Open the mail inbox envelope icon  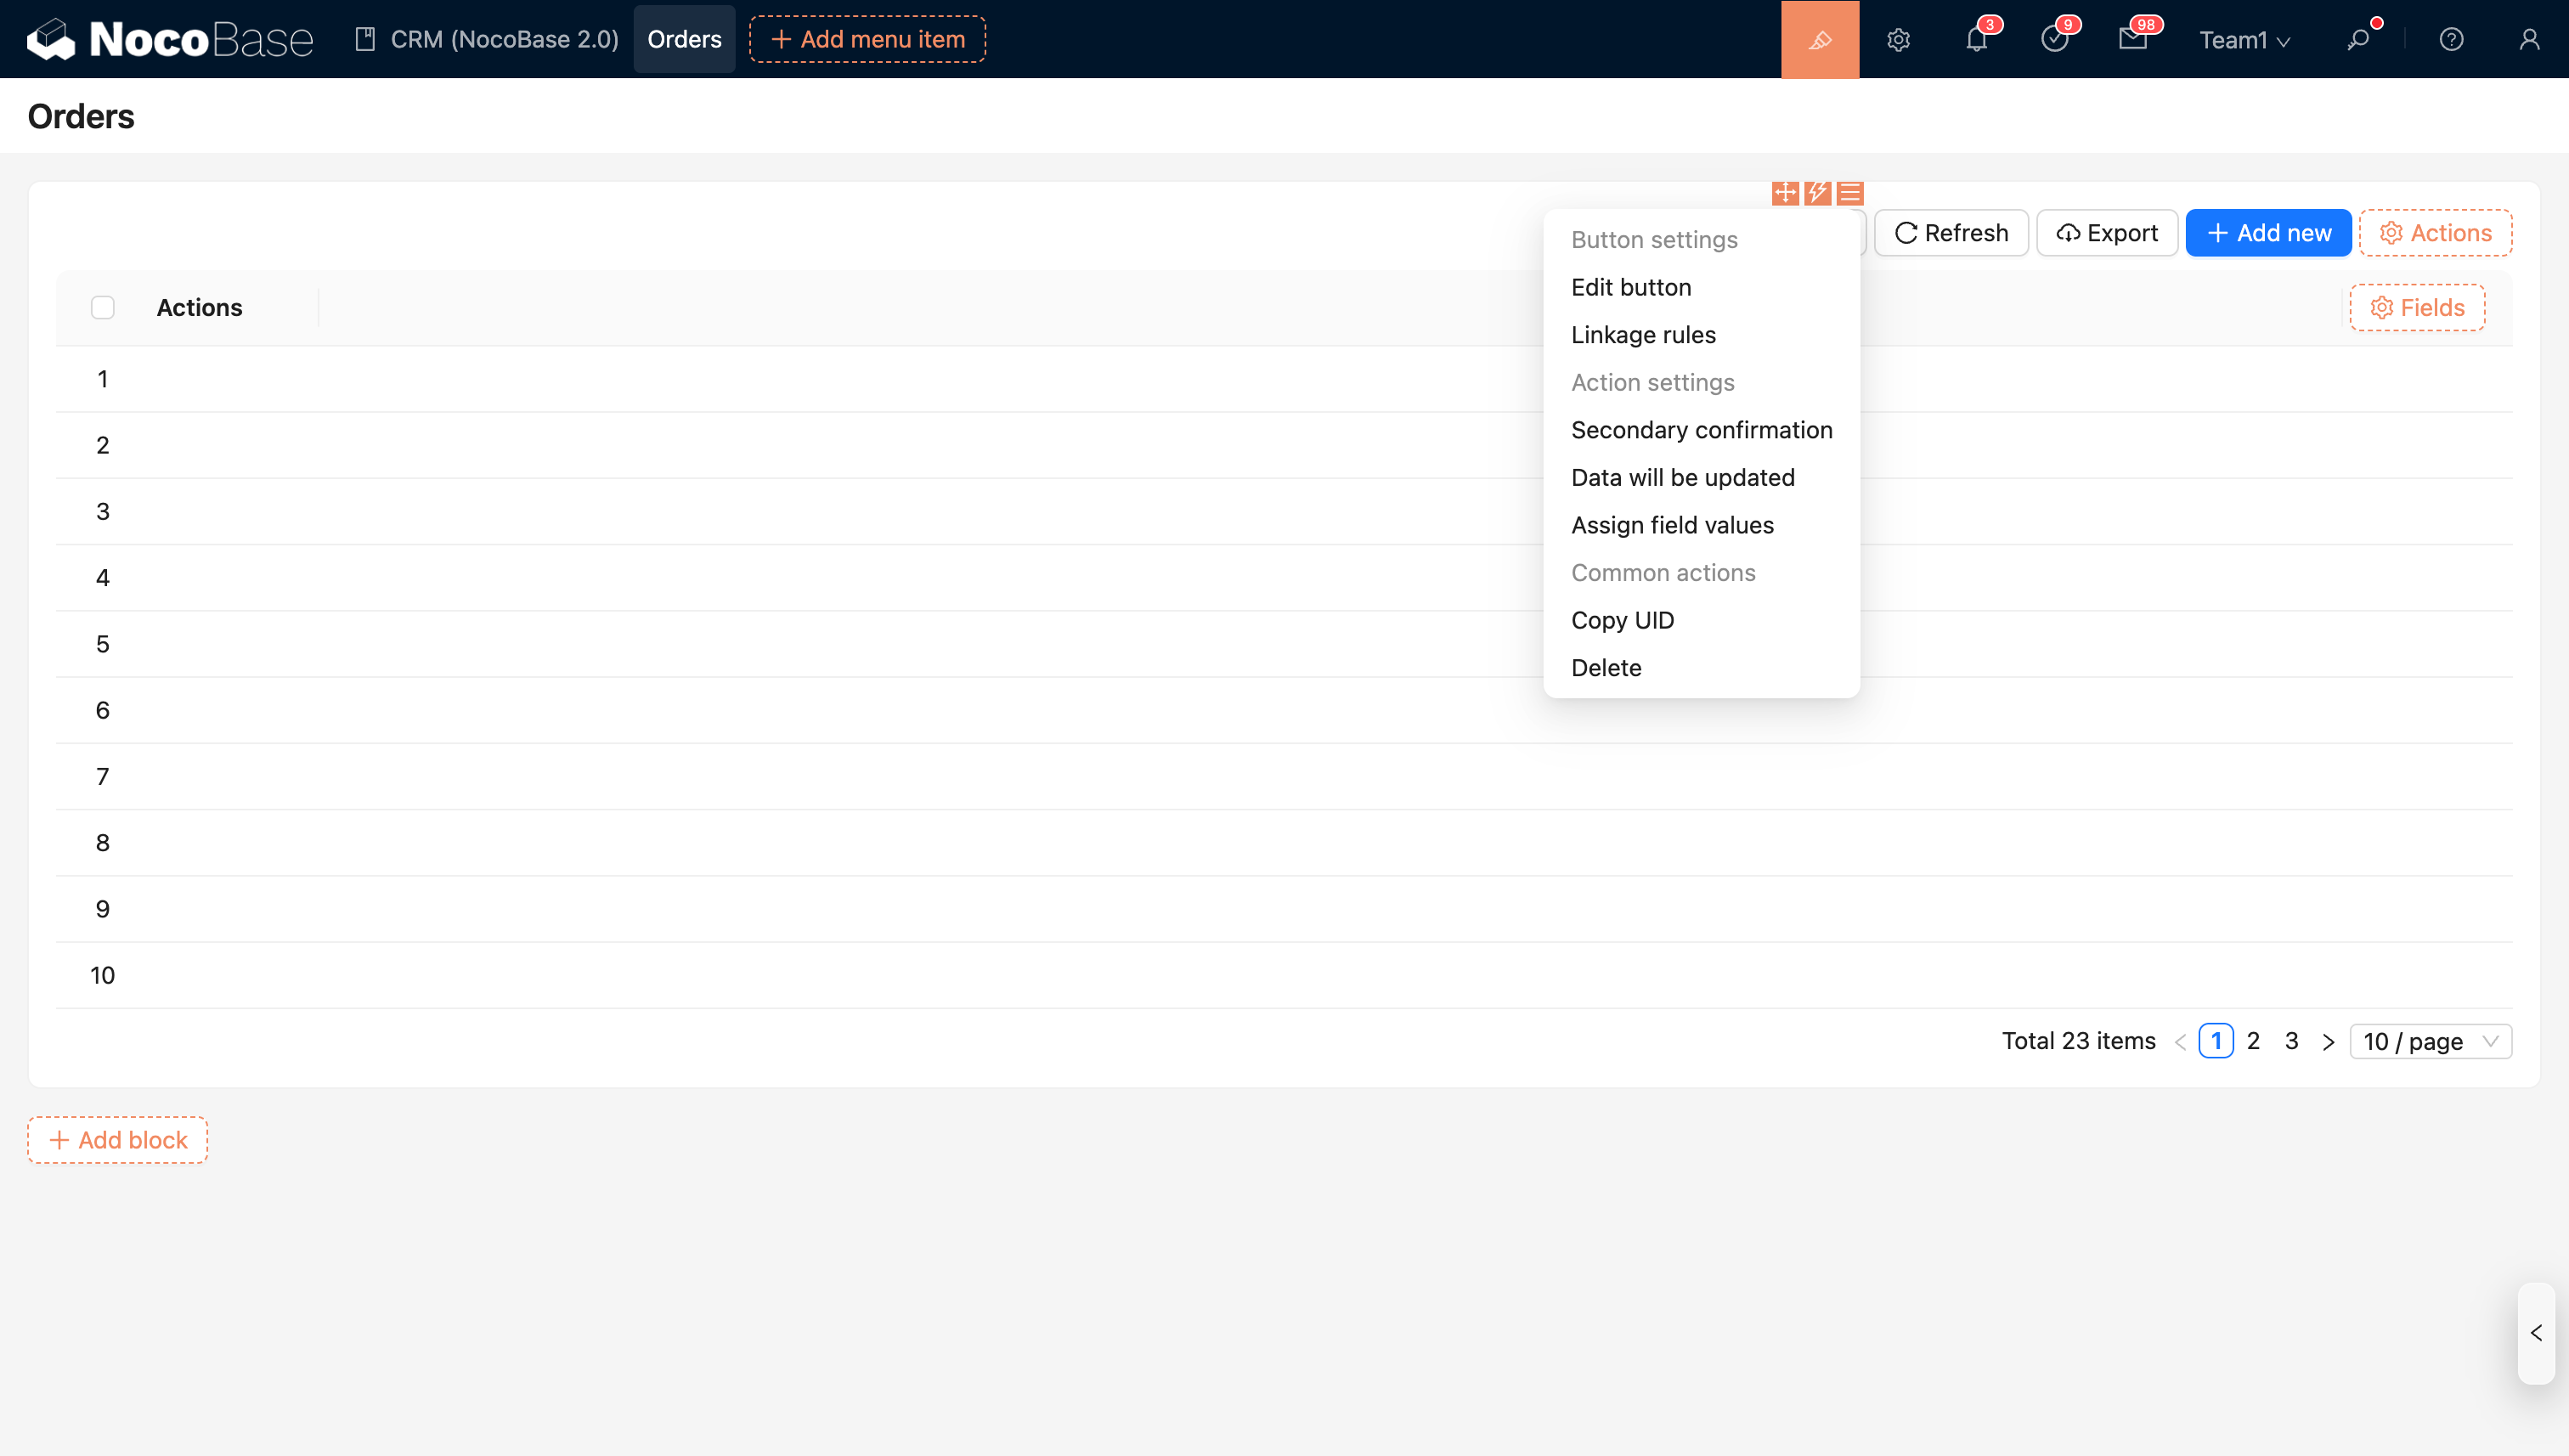(x=2132, y=39)
